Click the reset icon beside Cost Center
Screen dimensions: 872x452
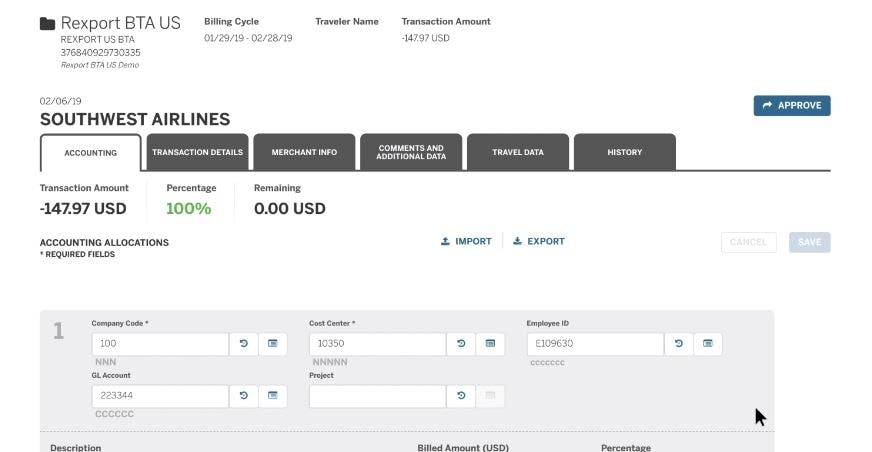460,344
